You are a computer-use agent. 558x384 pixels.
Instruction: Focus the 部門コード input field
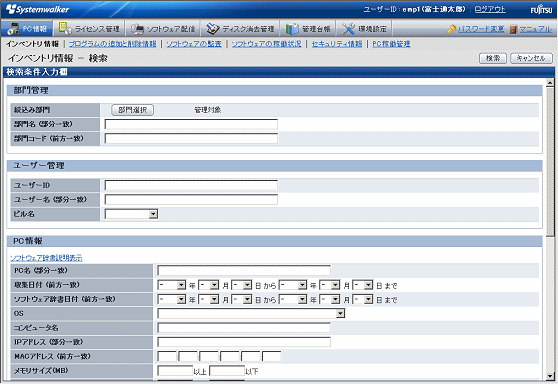click(191, 138)
